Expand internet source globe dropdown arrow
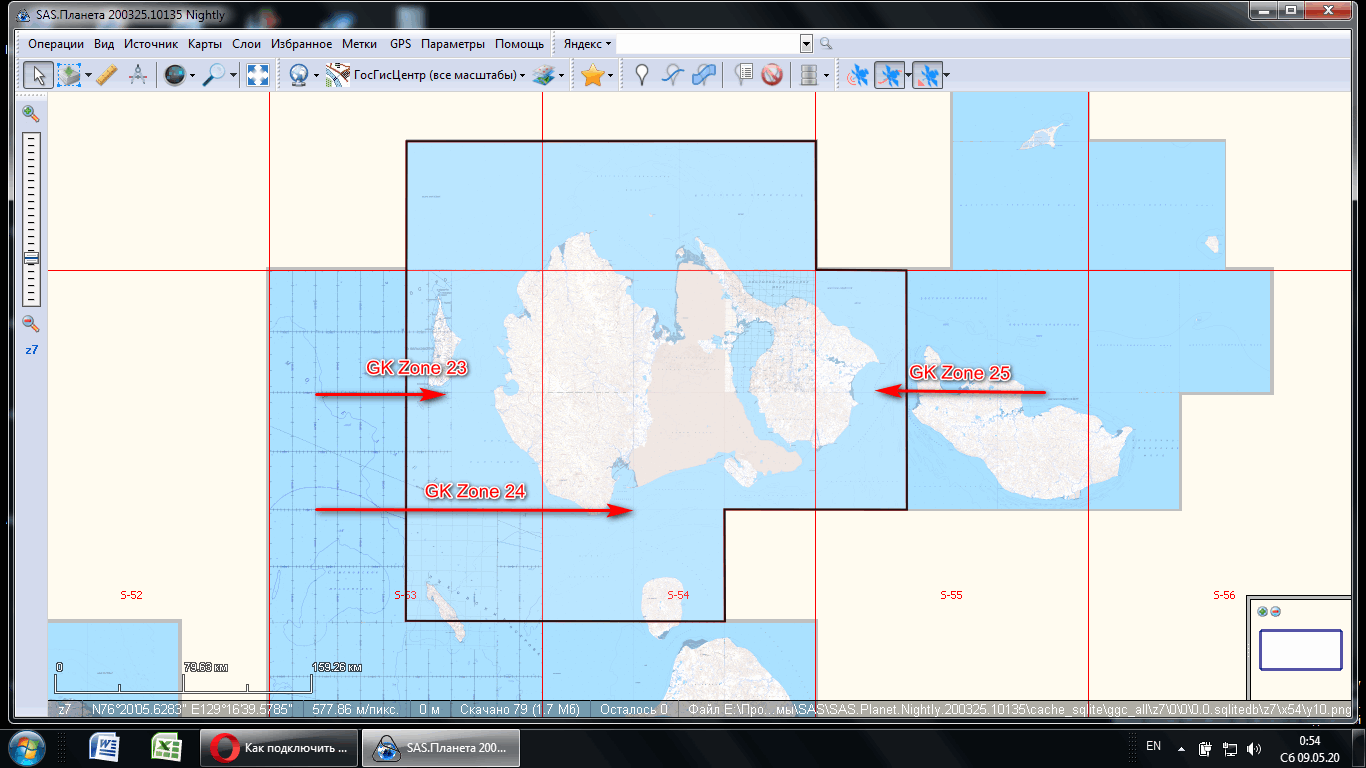 [x=316, y=75]
